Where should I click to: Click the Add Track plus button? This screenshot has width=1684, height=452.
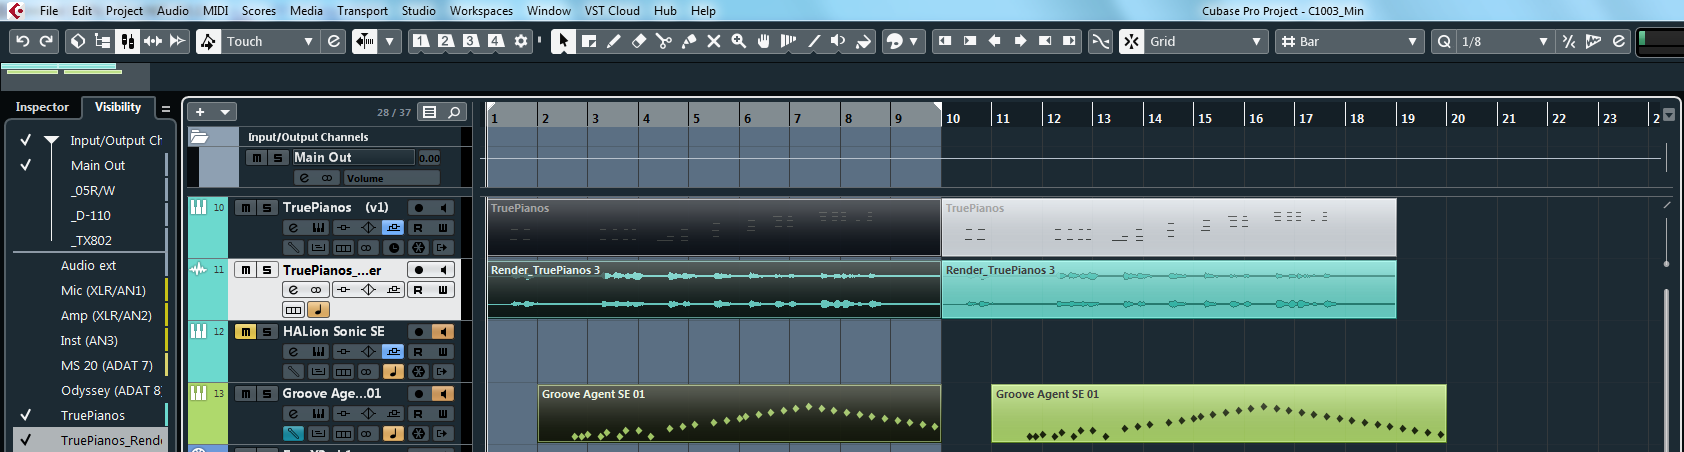200,112
